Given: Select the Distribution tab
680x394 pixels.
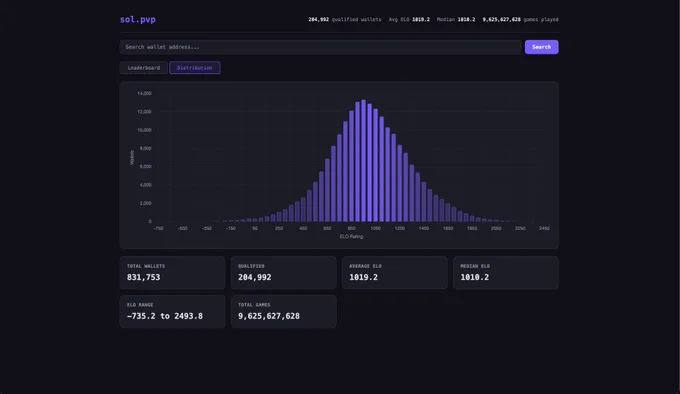Looking at the screenshot, I should pos(195,68).
